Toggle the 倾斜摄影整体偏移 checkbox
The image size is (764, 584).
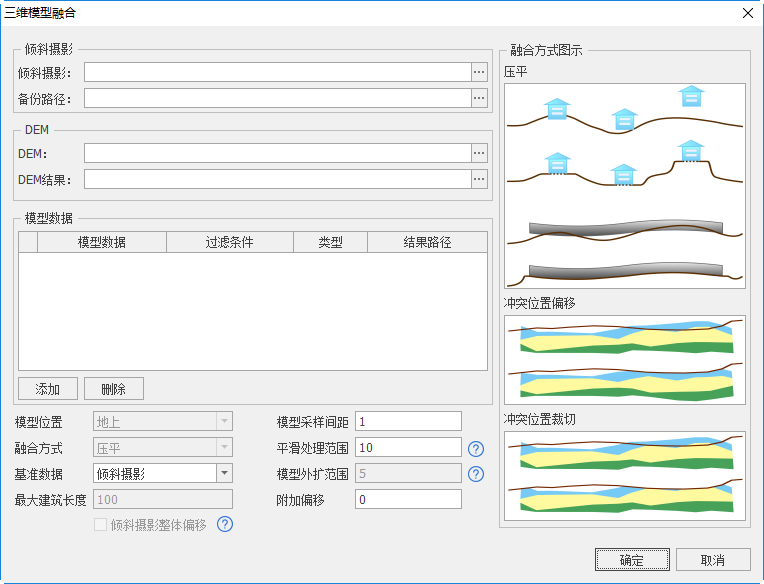100,524
